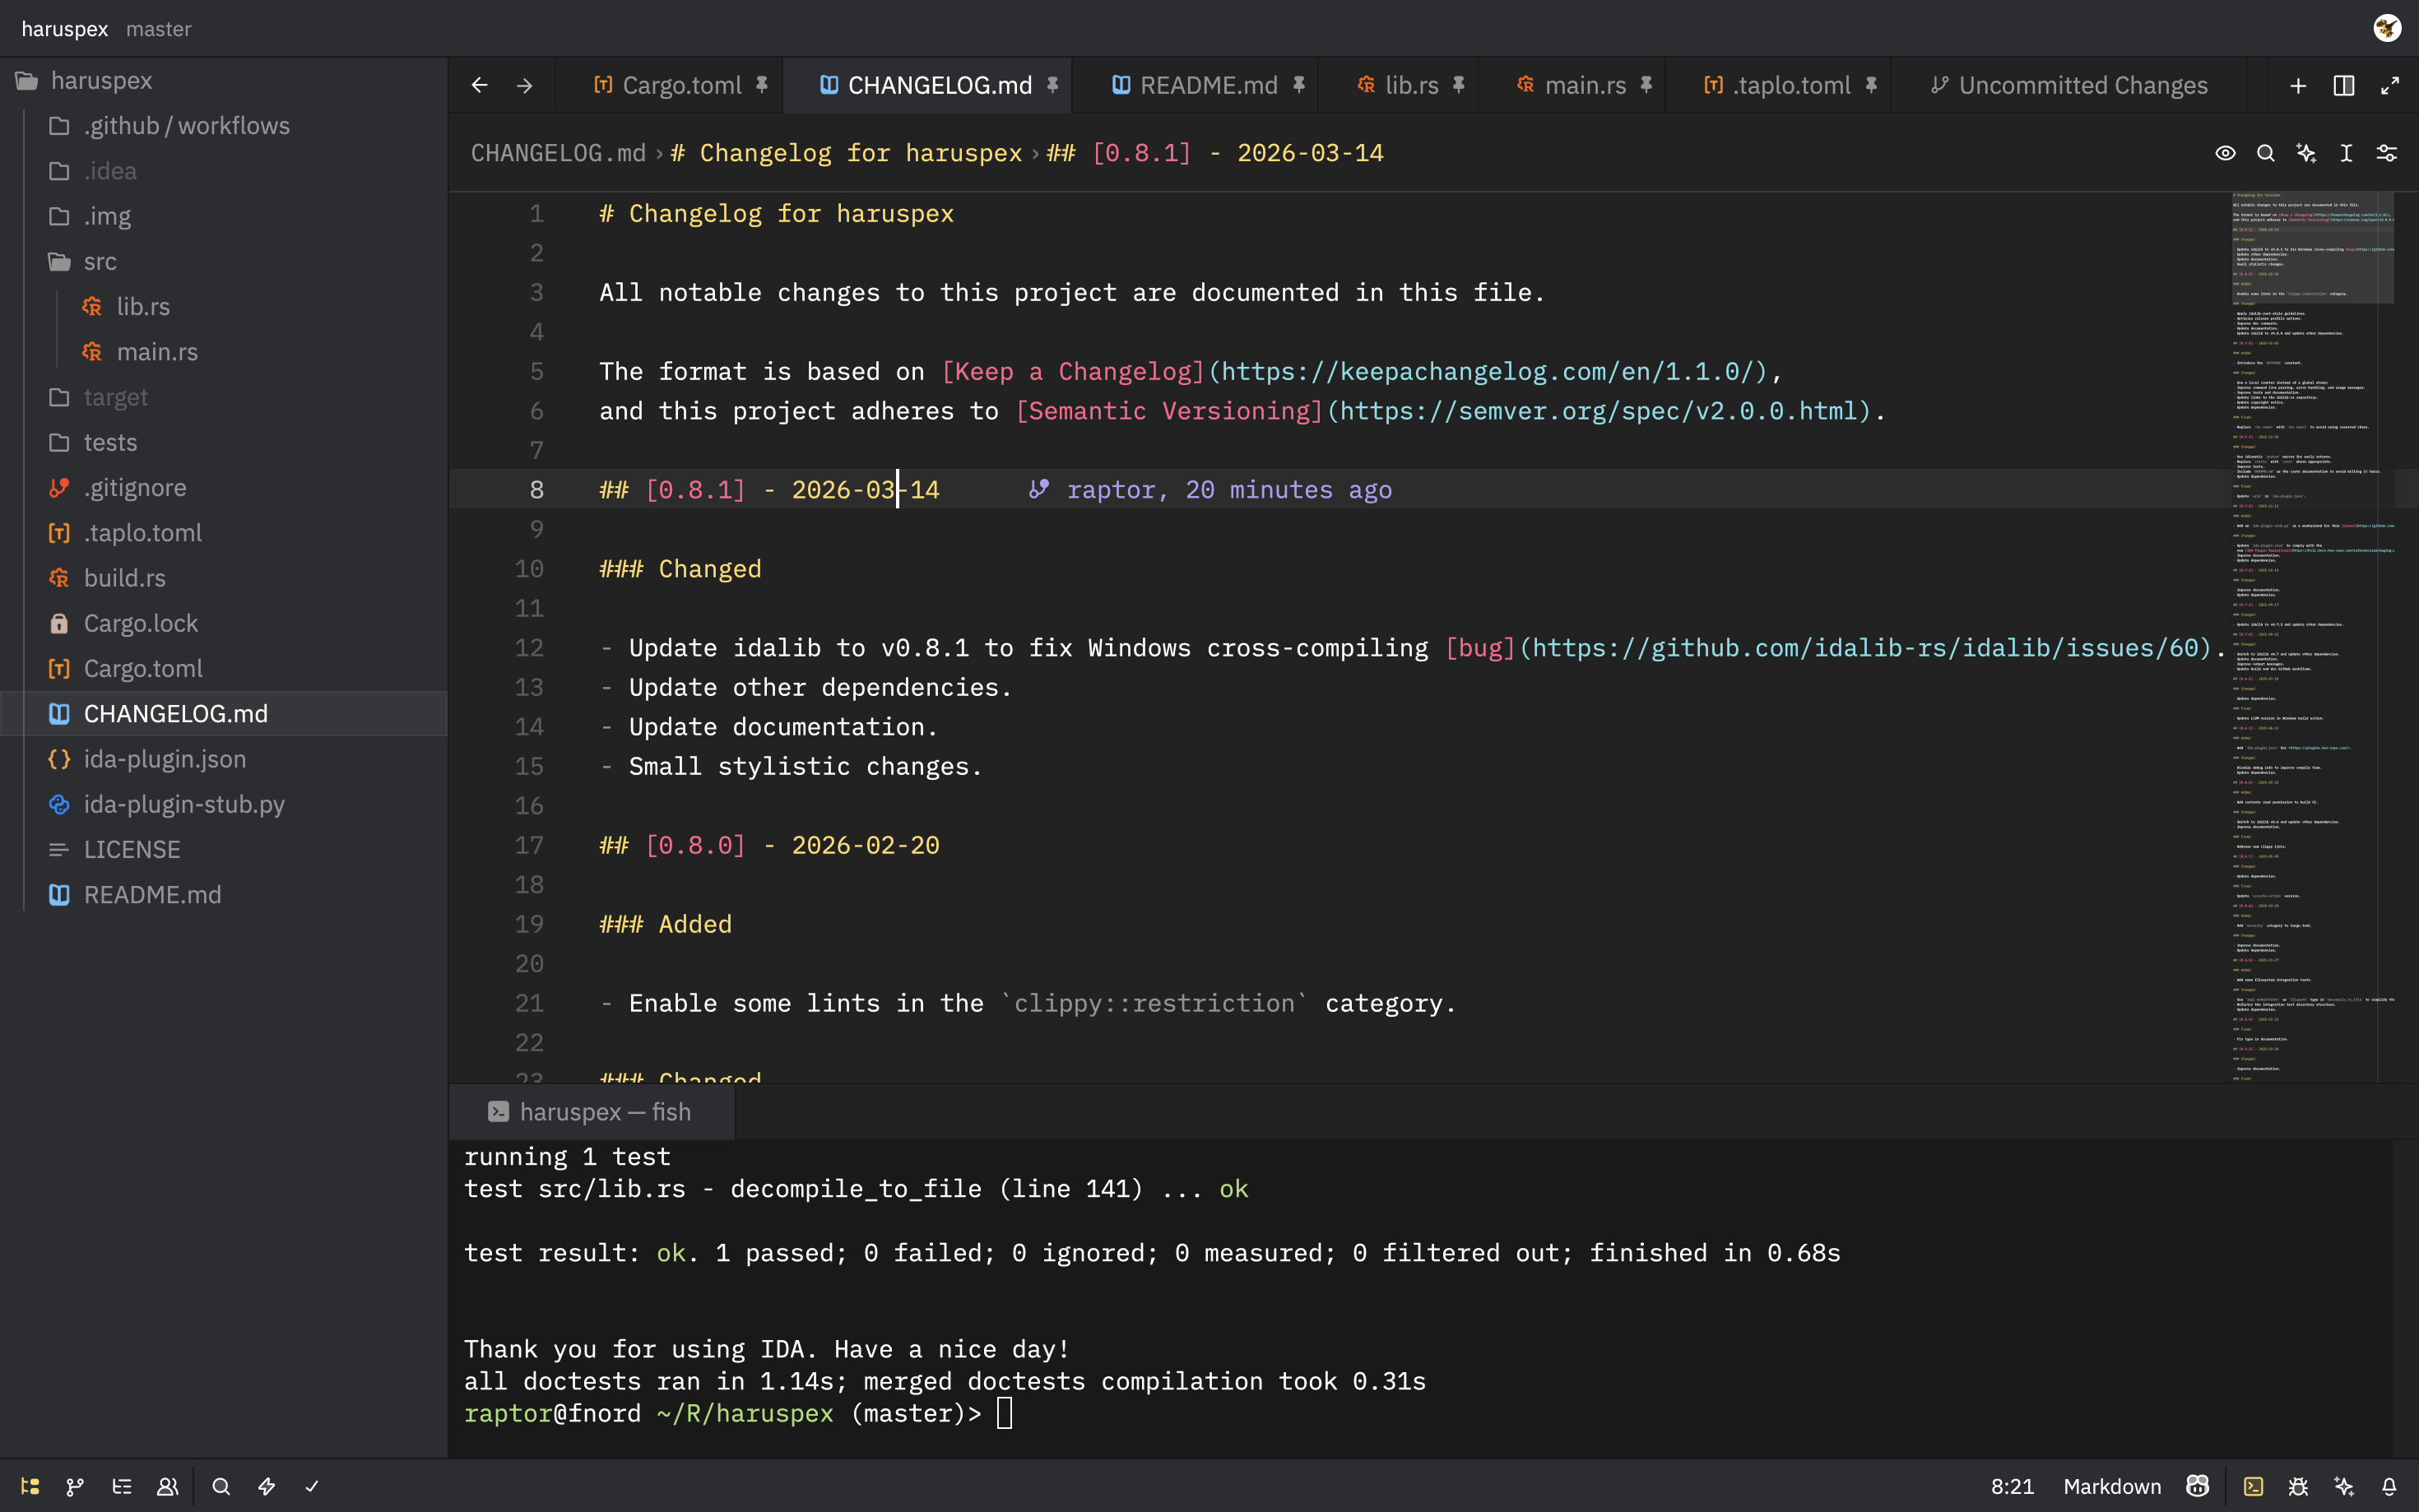Split the editor pane

2344,86
